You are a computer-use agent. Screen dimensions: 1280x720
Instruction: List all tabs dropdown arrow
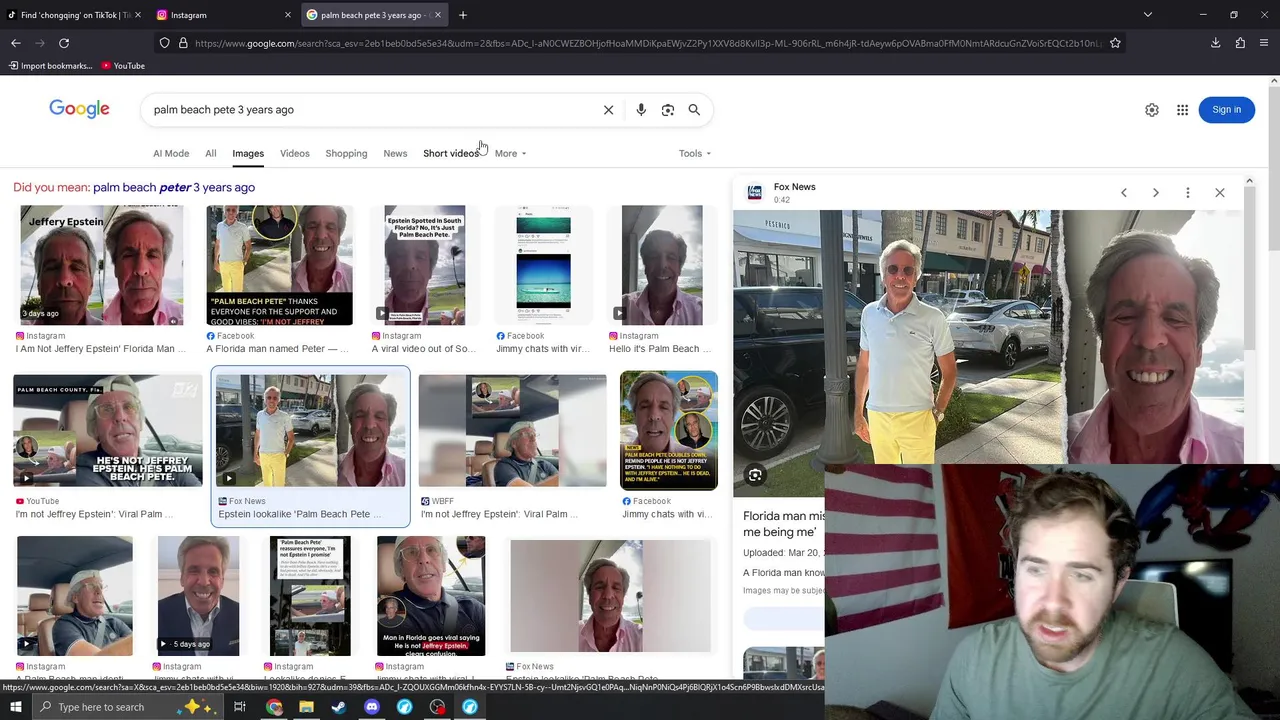(x=1148, y=15)
